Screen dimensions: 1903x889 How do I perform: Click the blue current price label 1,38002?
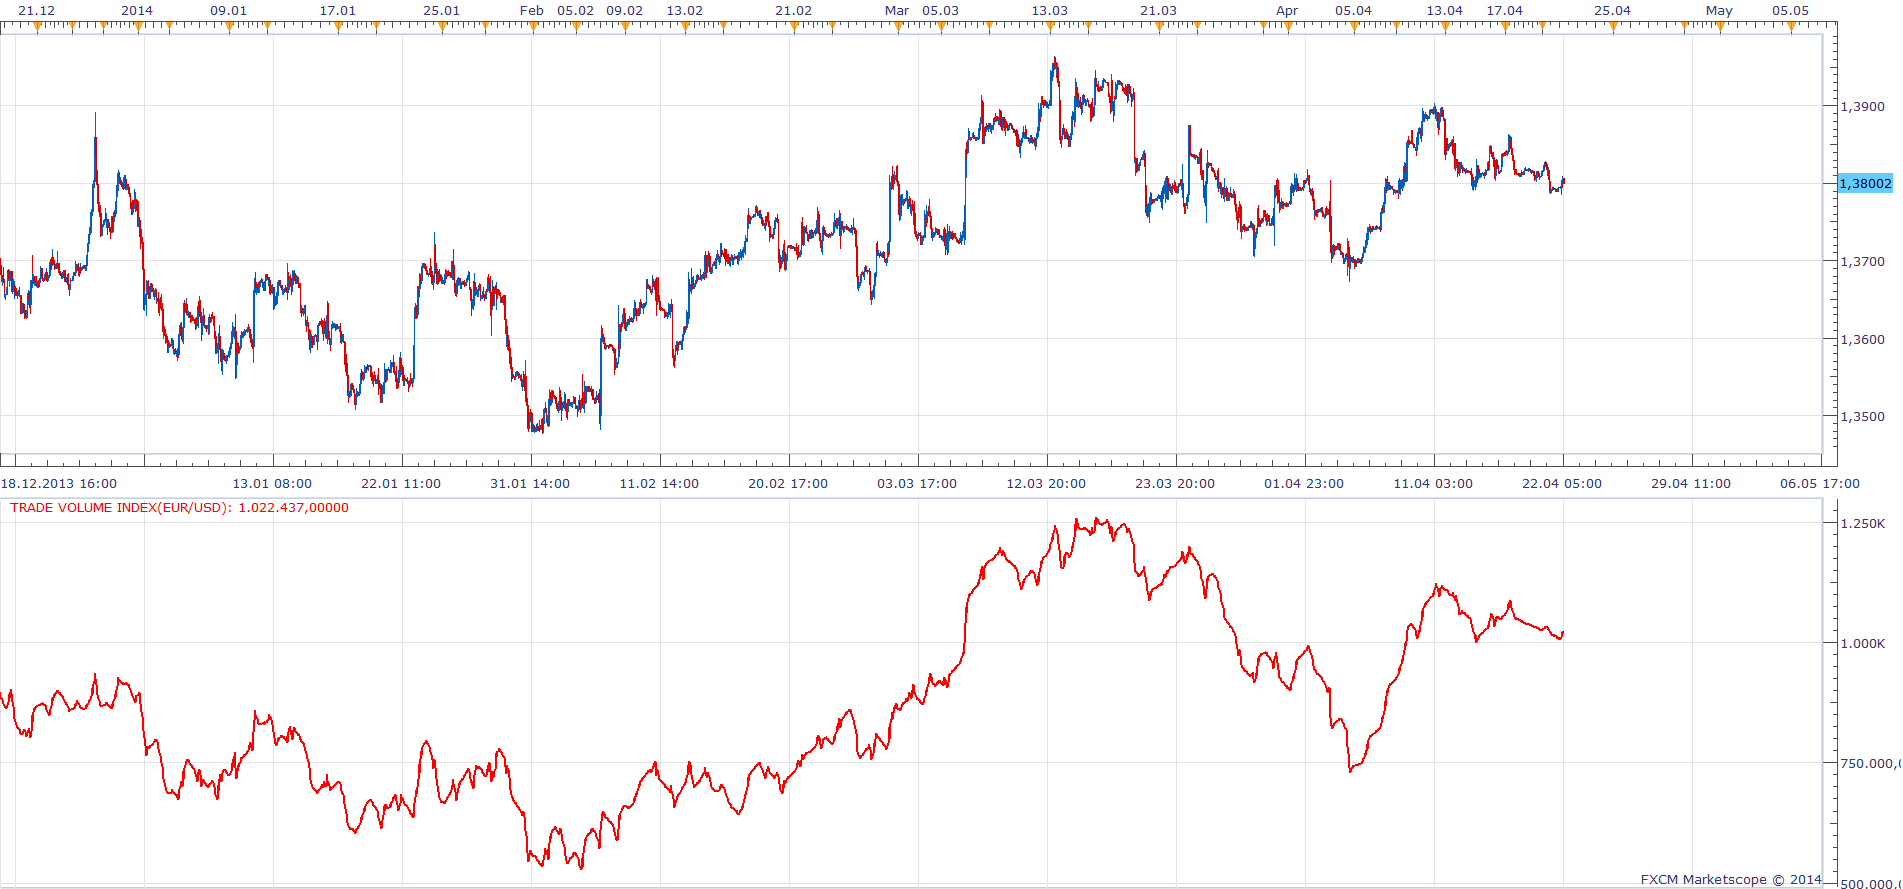click(x=1866, y=184)
